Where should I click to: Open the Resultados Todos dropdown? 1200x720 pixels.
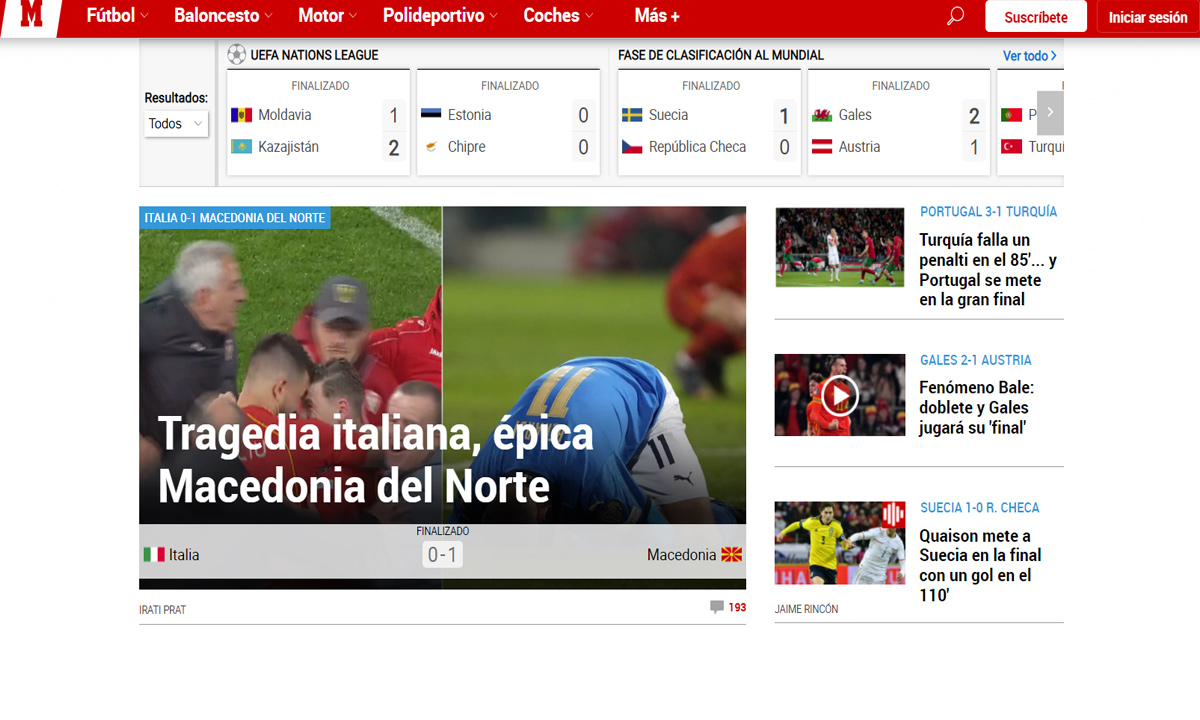[x=176, y=123]
